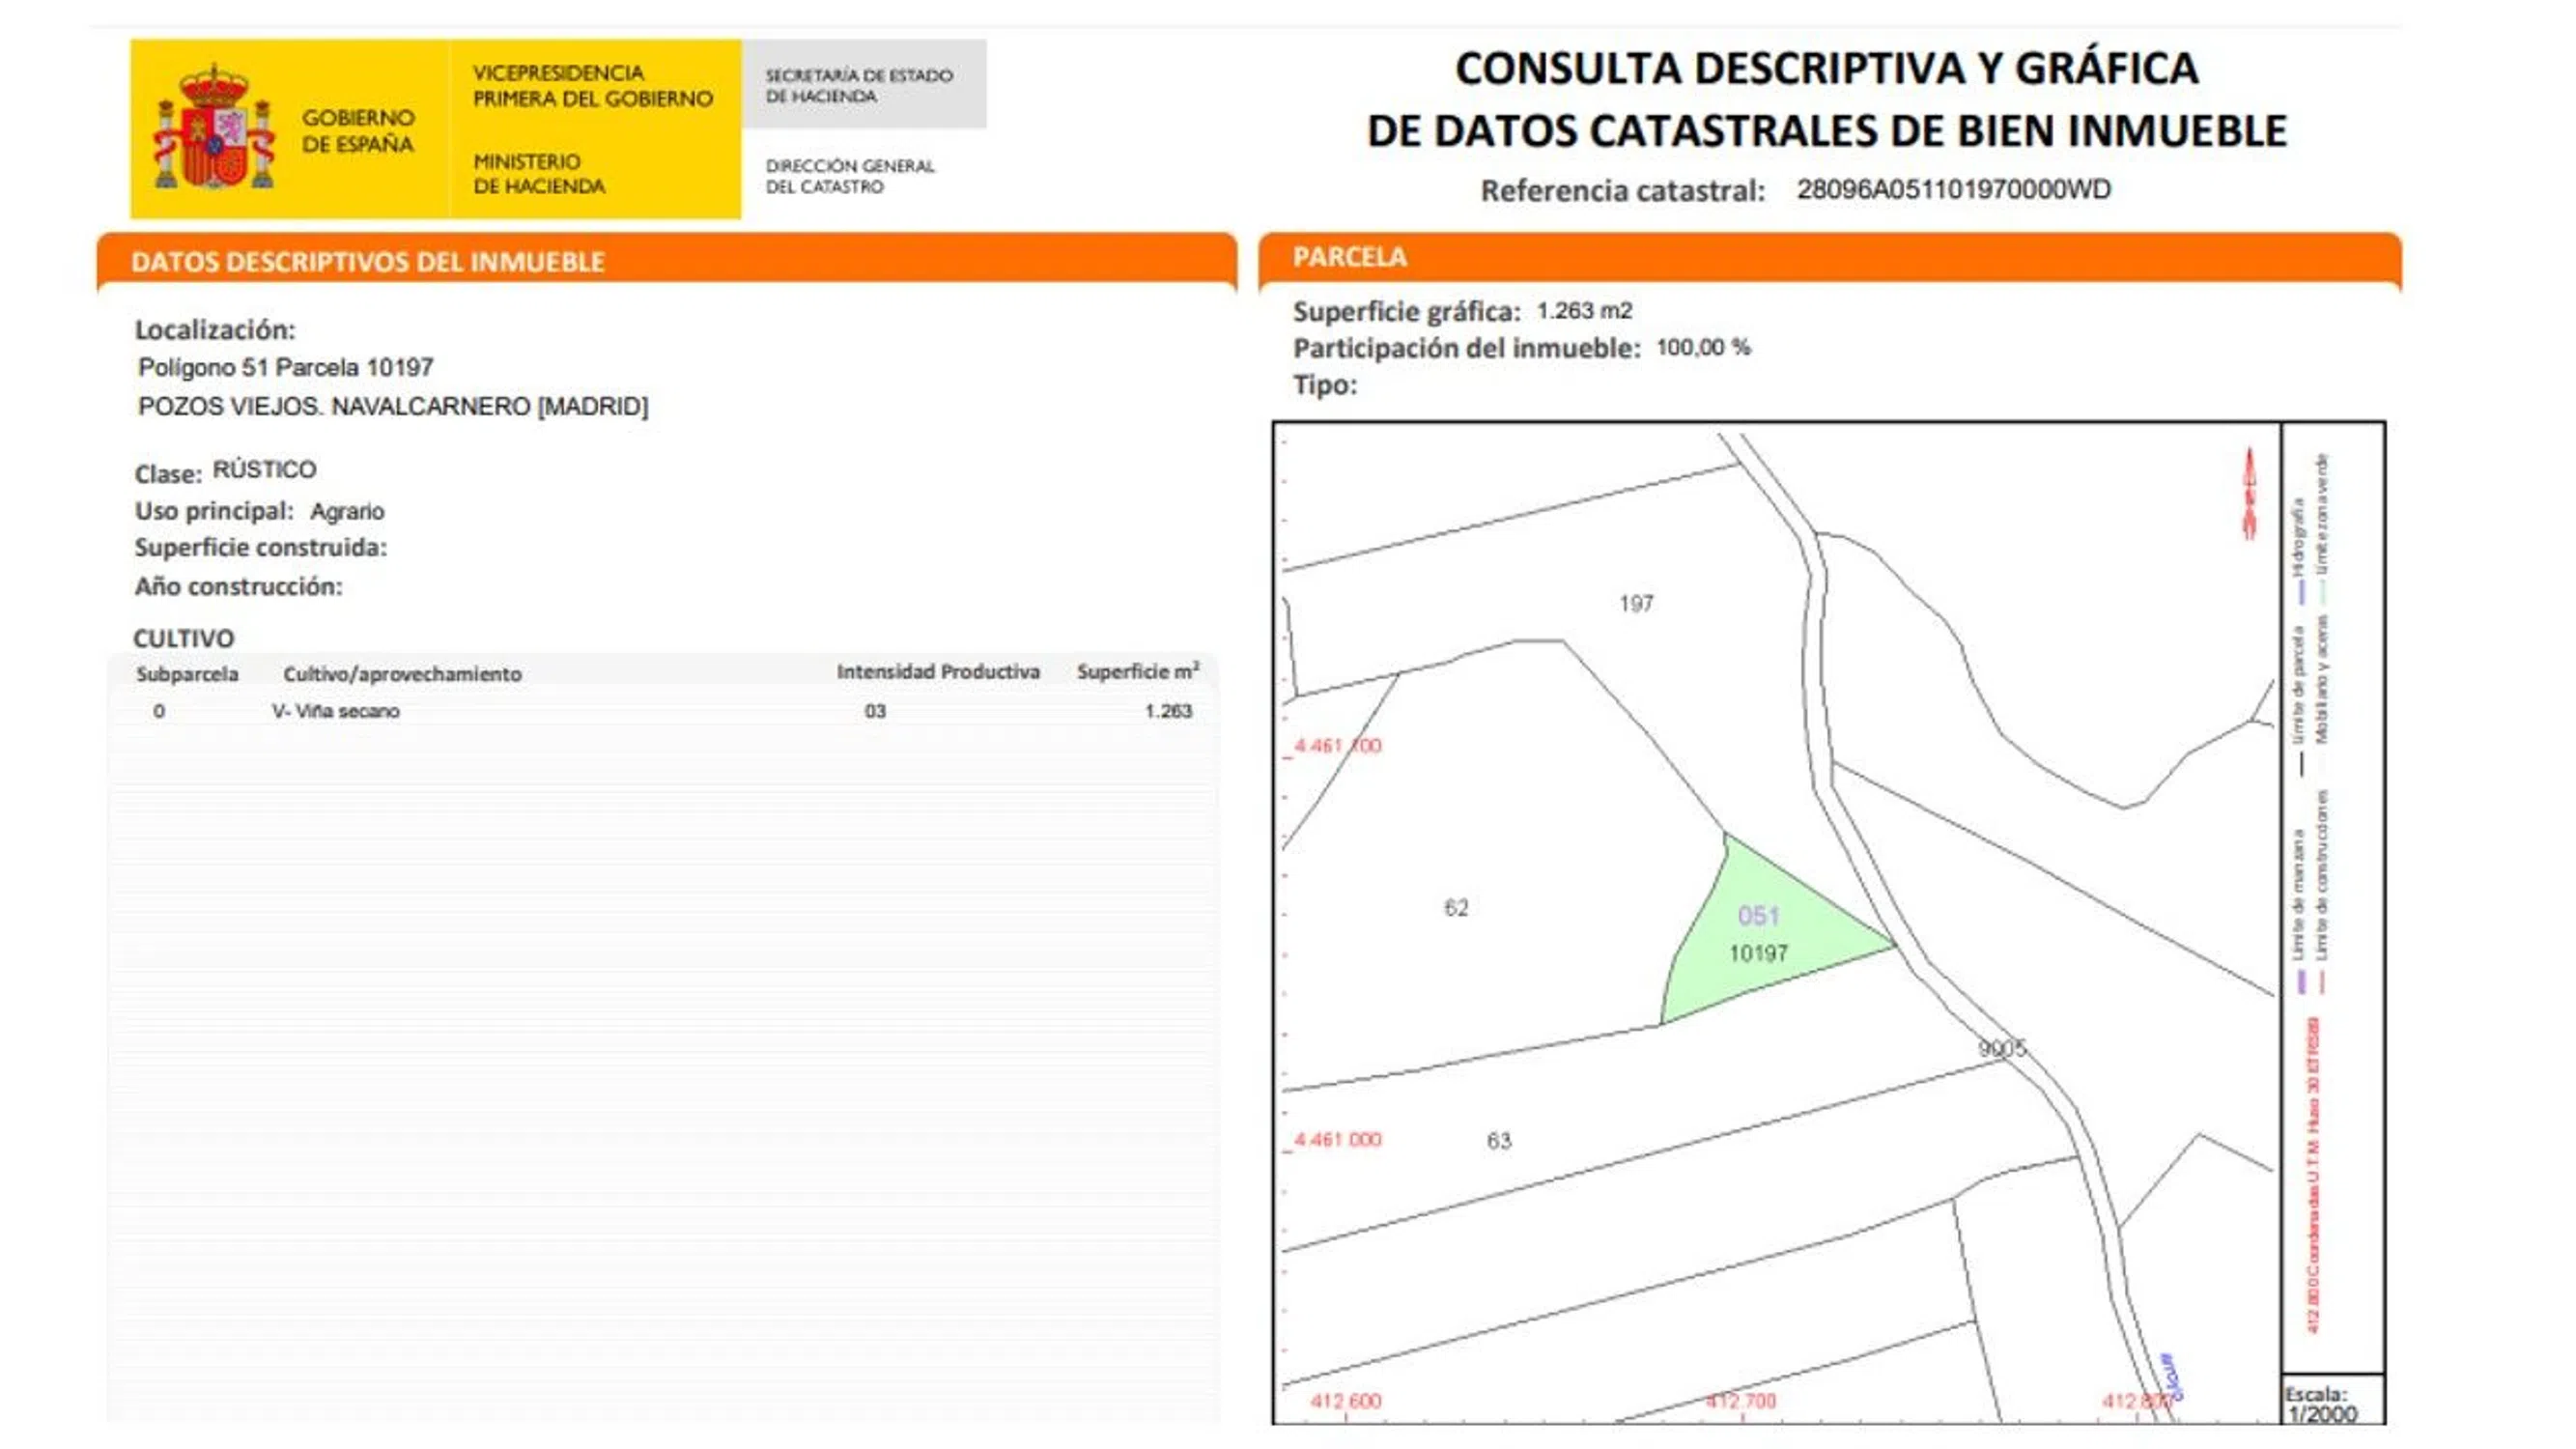
Task: Click the 'RÚSTICO' class value
Action: click(265, 470)
